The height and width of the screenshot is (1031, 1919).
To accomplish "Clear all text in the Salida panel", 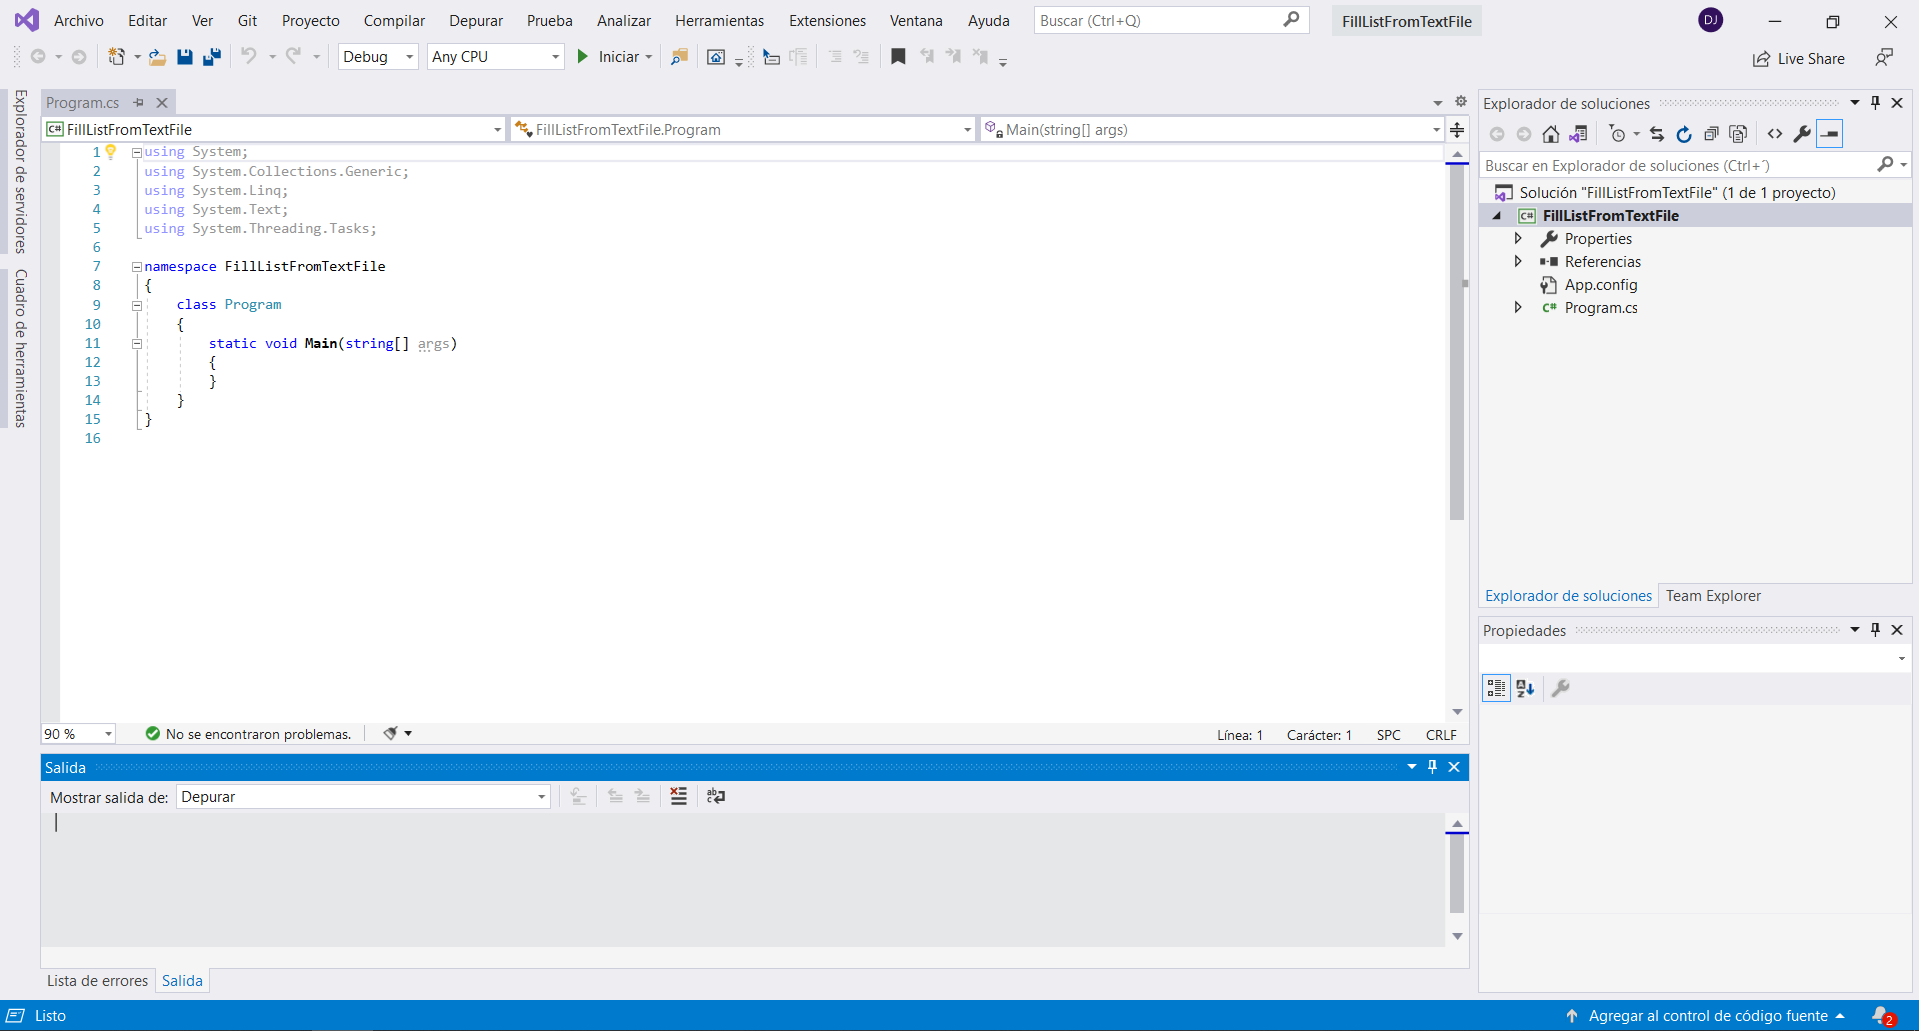I will (679, 796).
